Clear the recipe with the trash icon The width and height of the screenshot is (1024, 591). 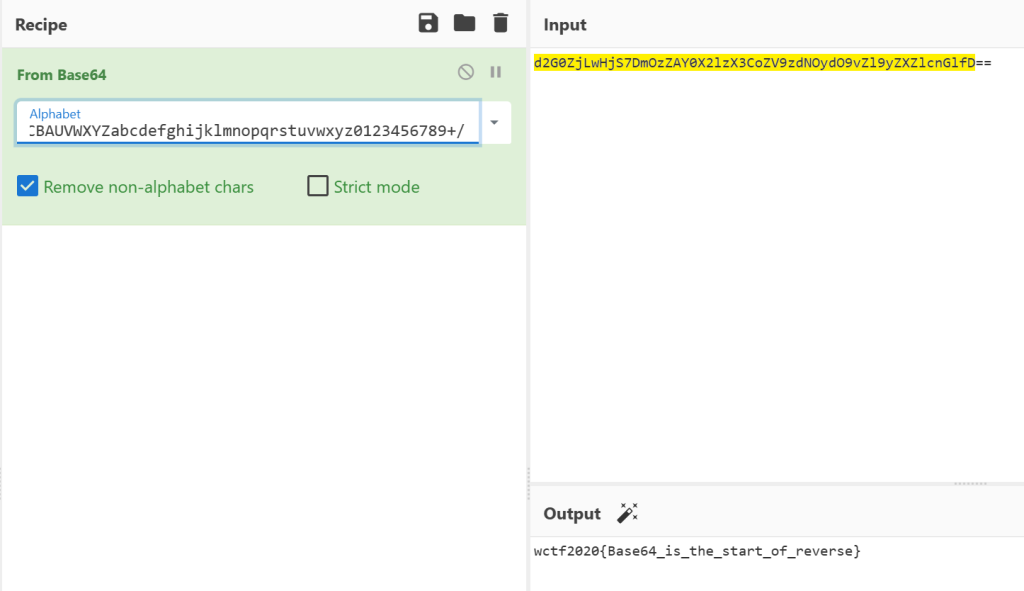pos(500,23)
